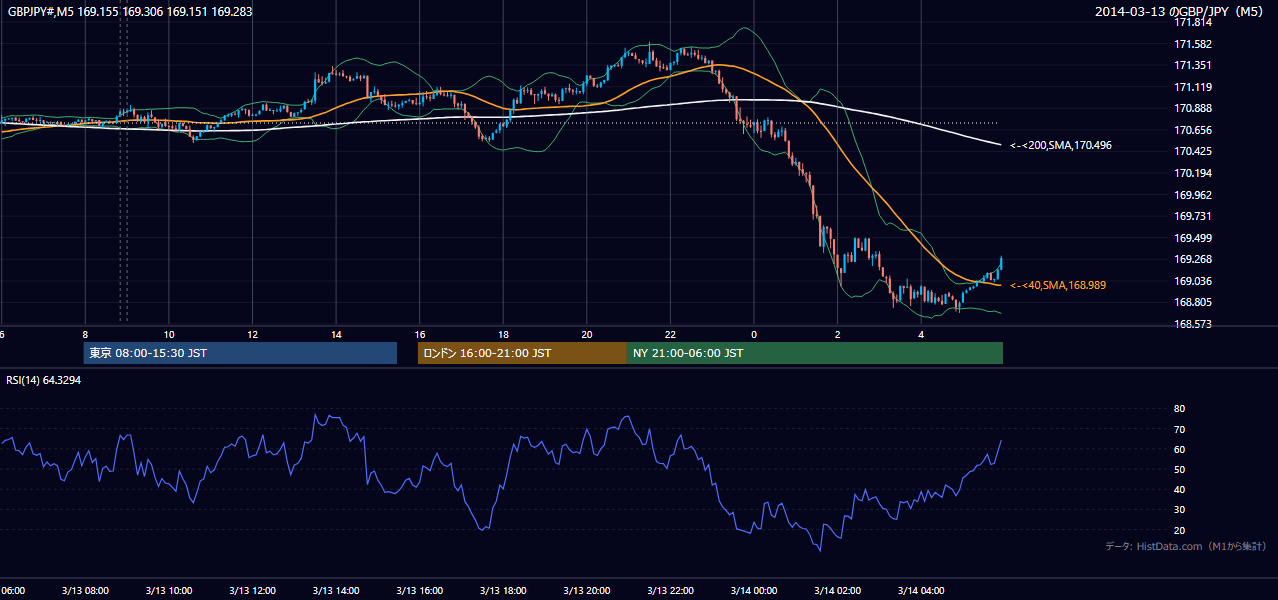Click hour tick 22 under price chart
Screen dimensions: 1278x600
coord(671,335)
